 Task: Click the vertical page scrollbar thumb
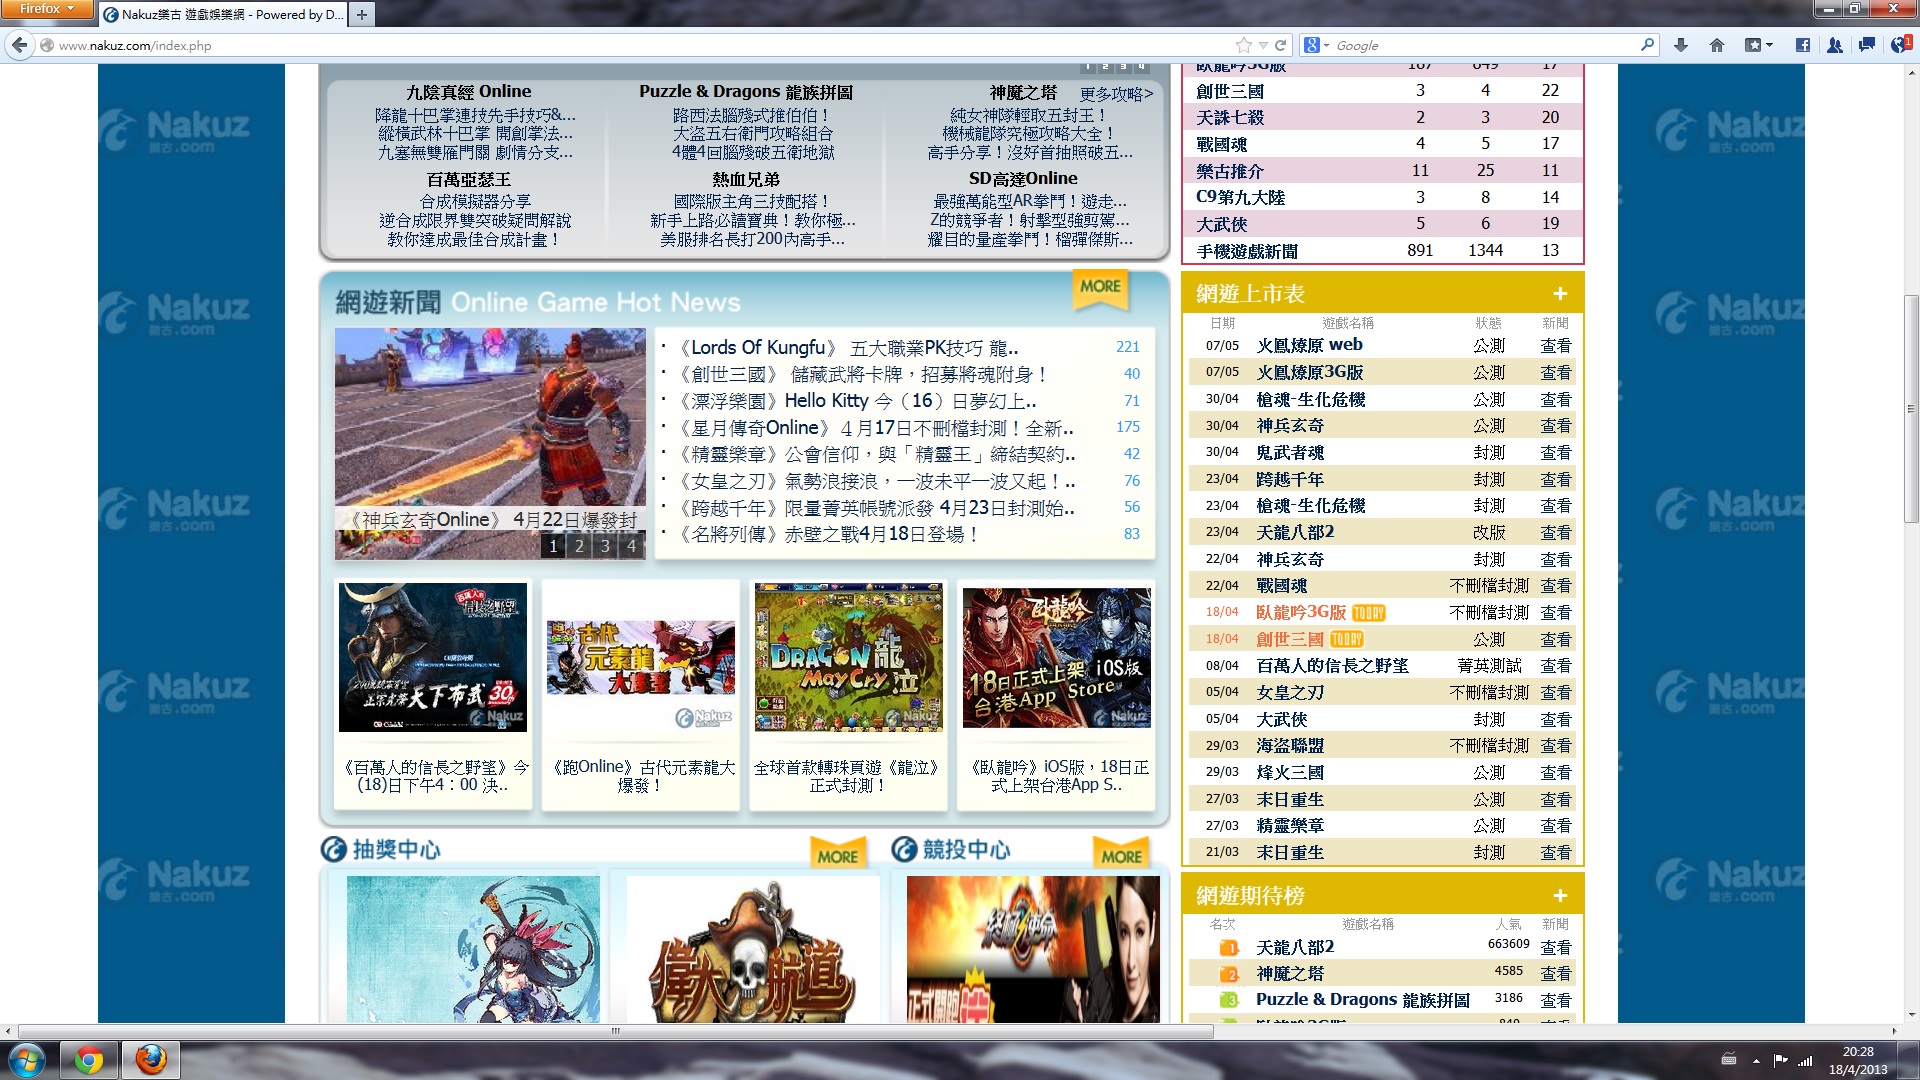(x=1911, y=408)
